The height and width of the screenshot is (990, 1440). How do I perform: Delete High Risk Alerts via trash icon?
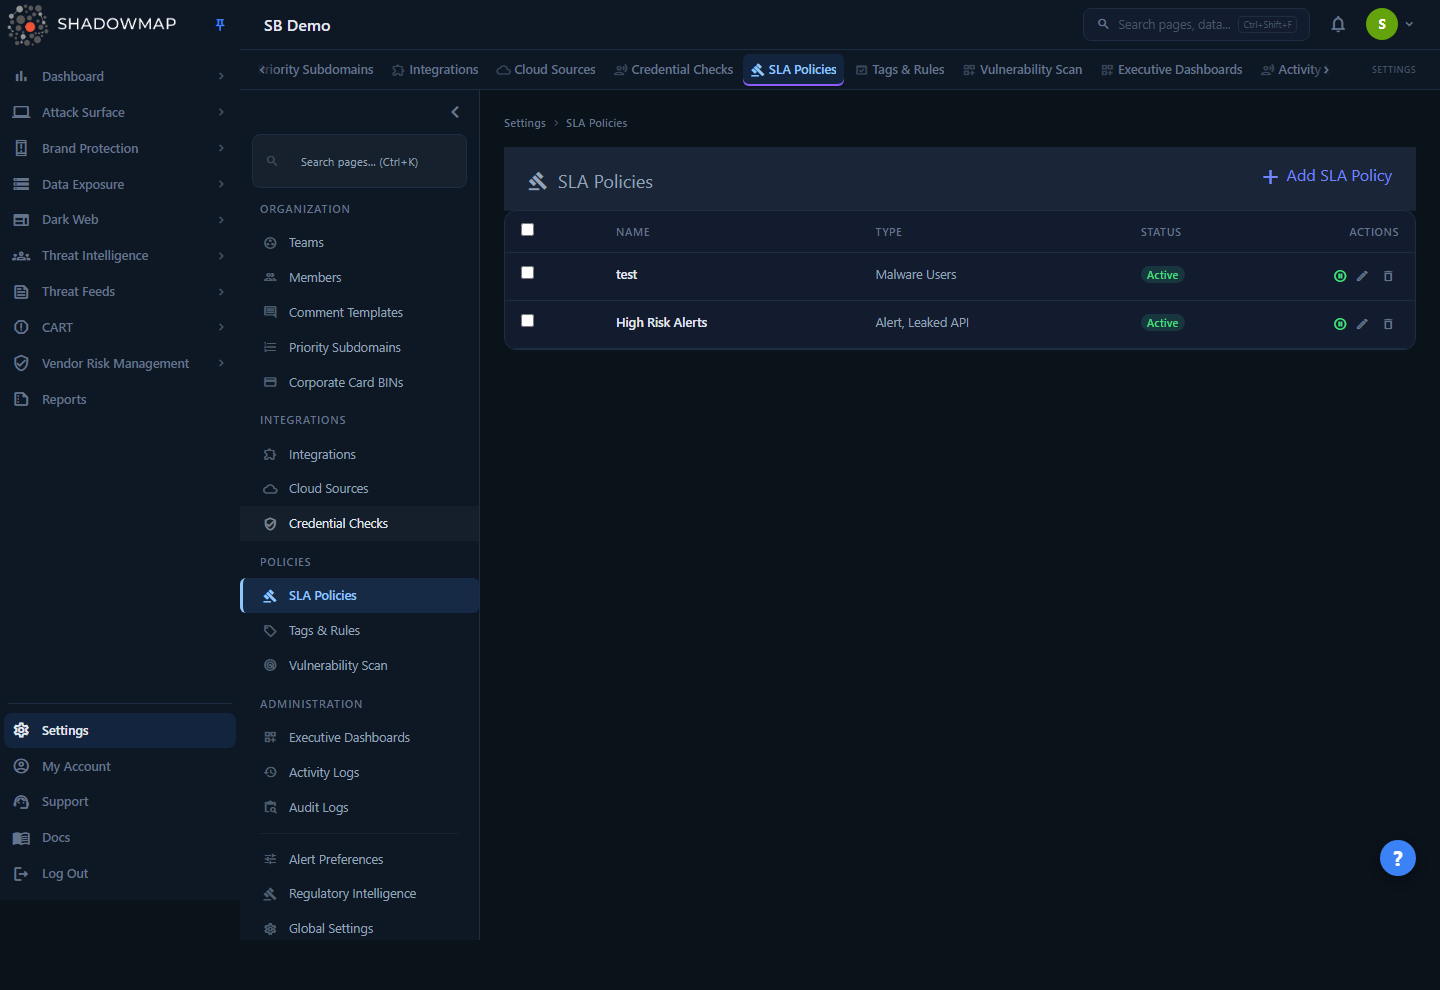(1388, 324)
